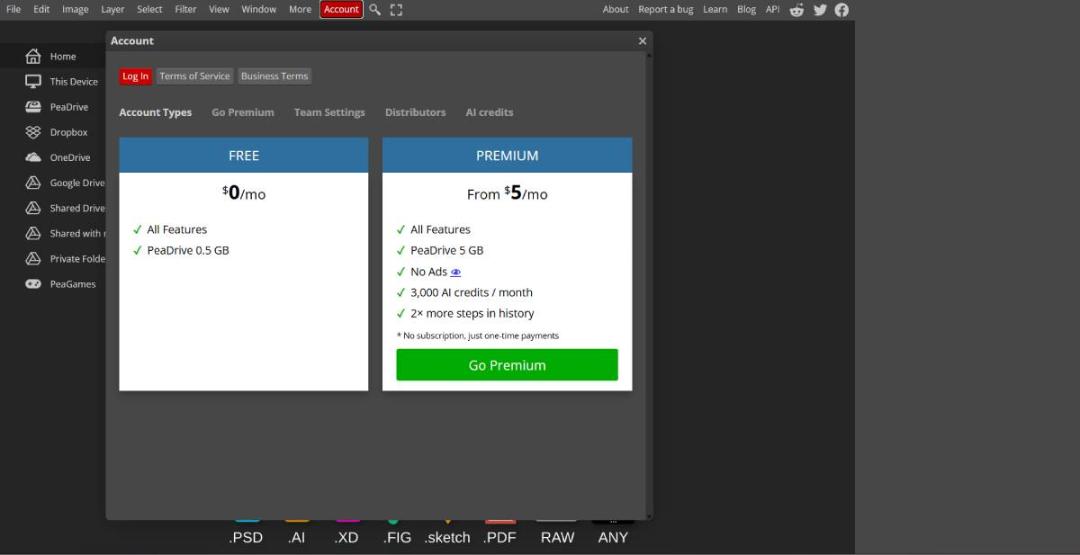Open the Terms of Service link
1080x555 pixels.
195,76
